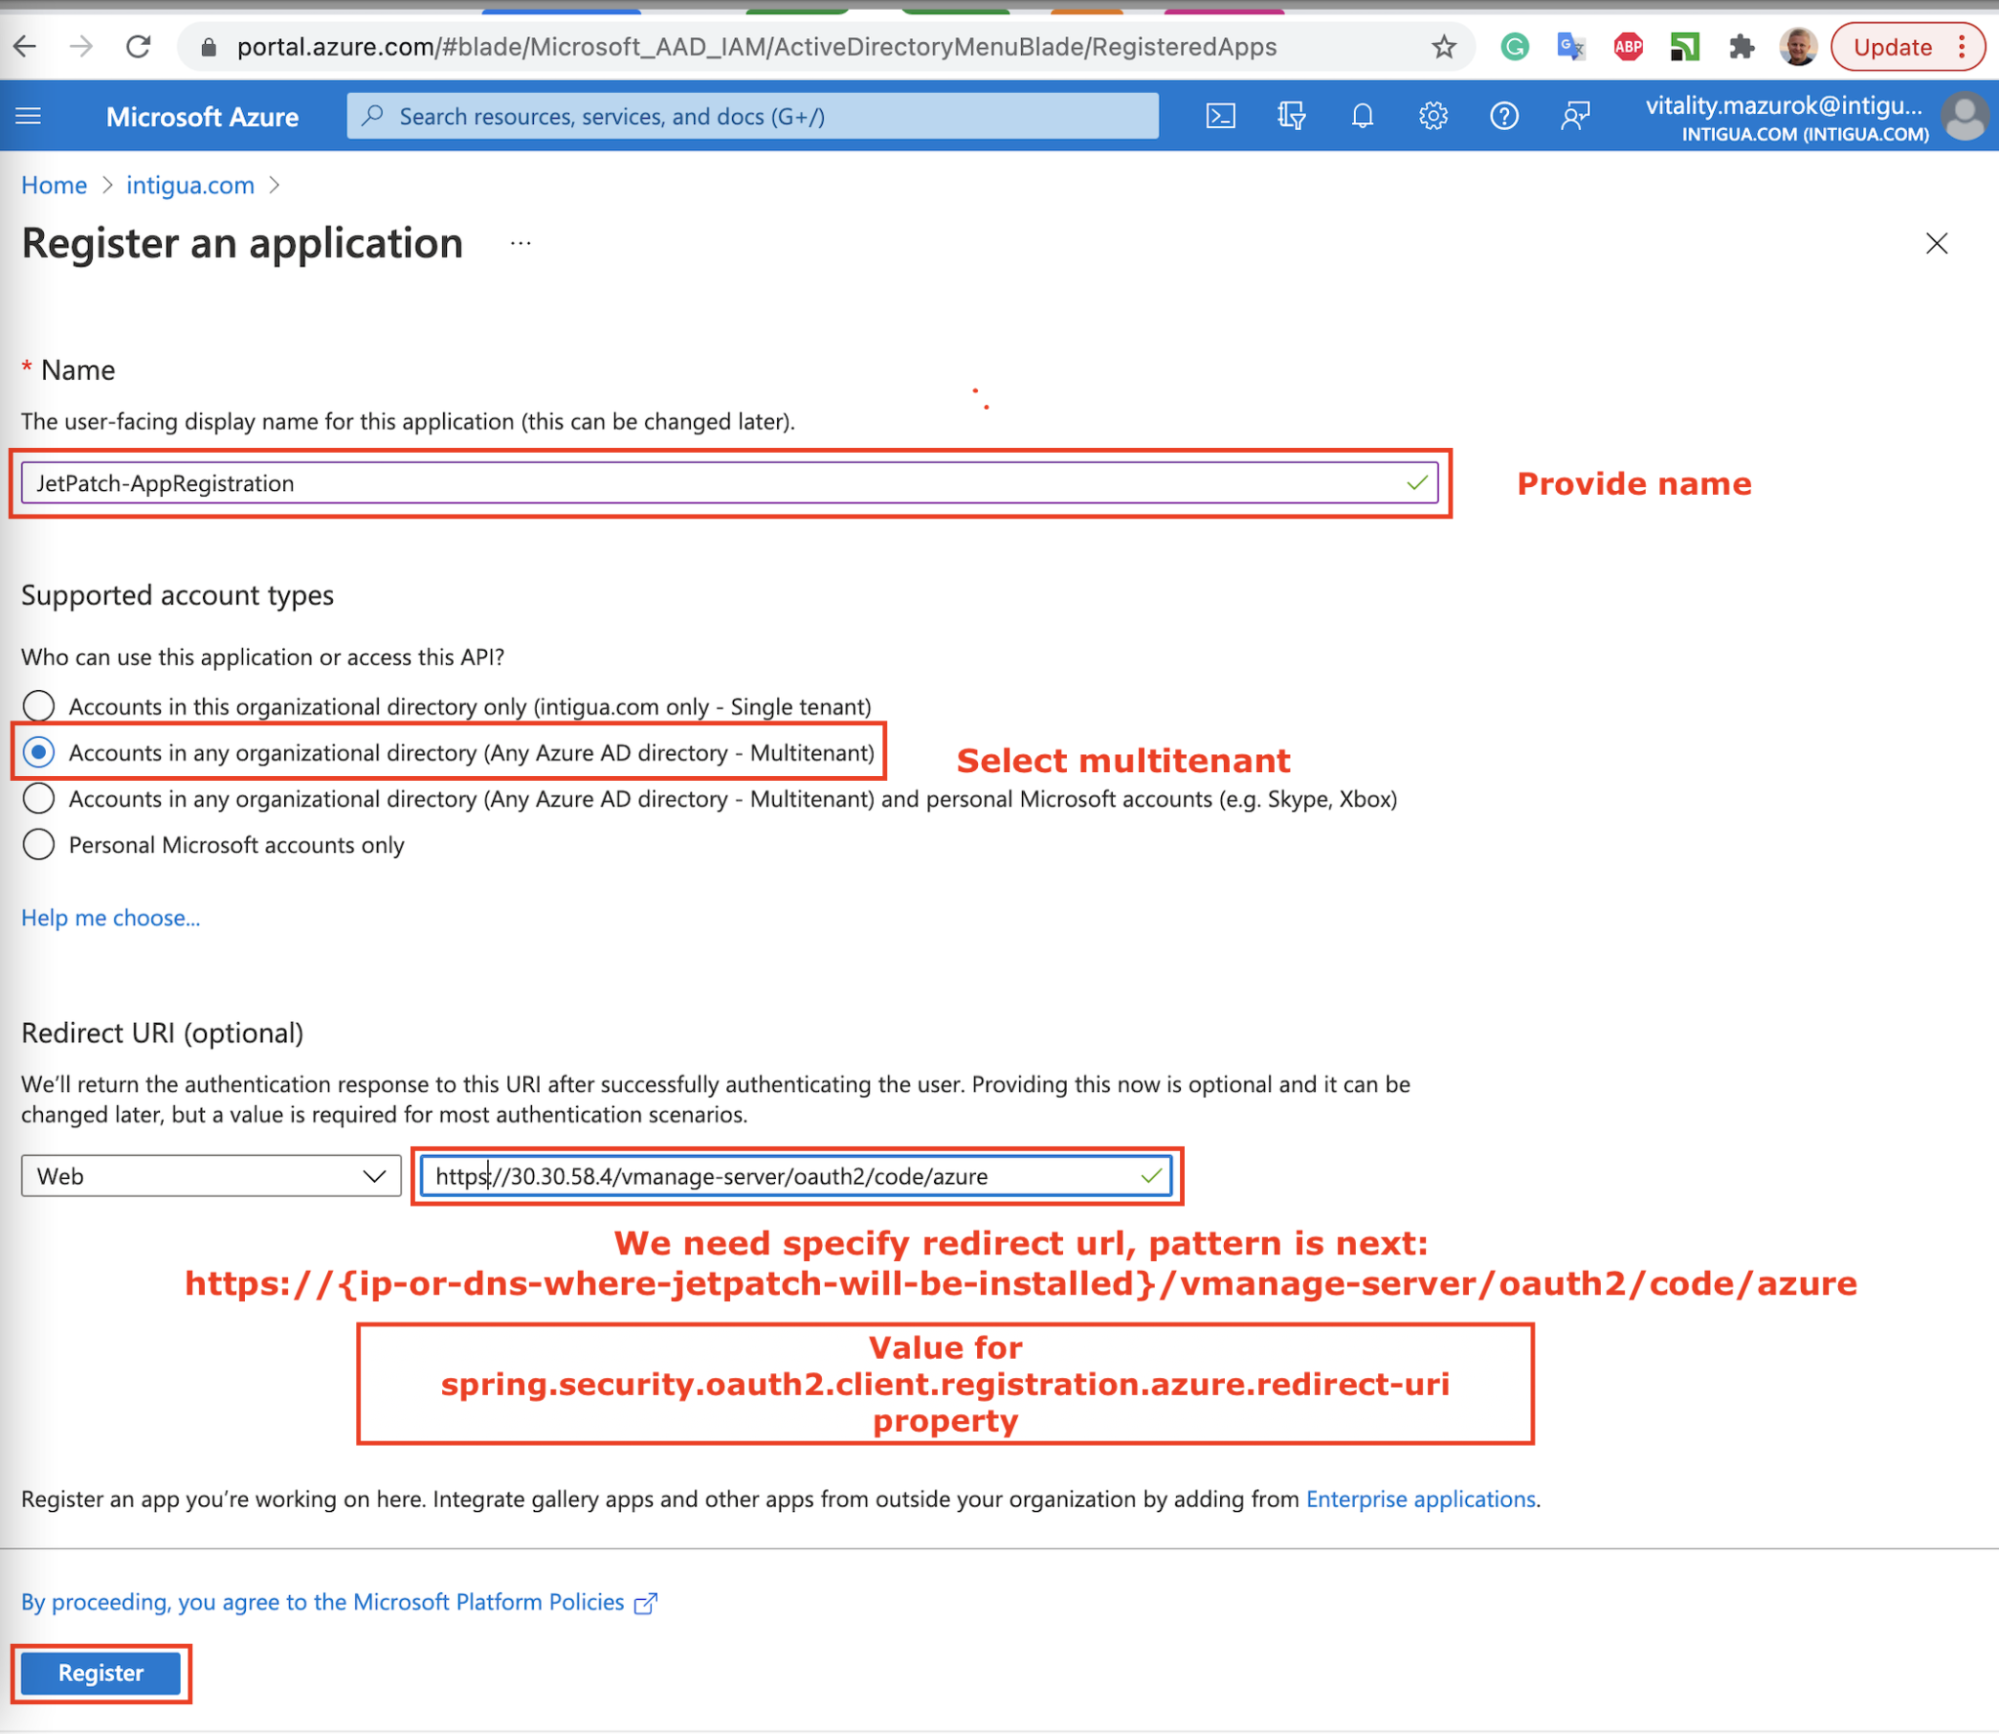Open the Web platform dropdown

click(x=210, y=1176)
